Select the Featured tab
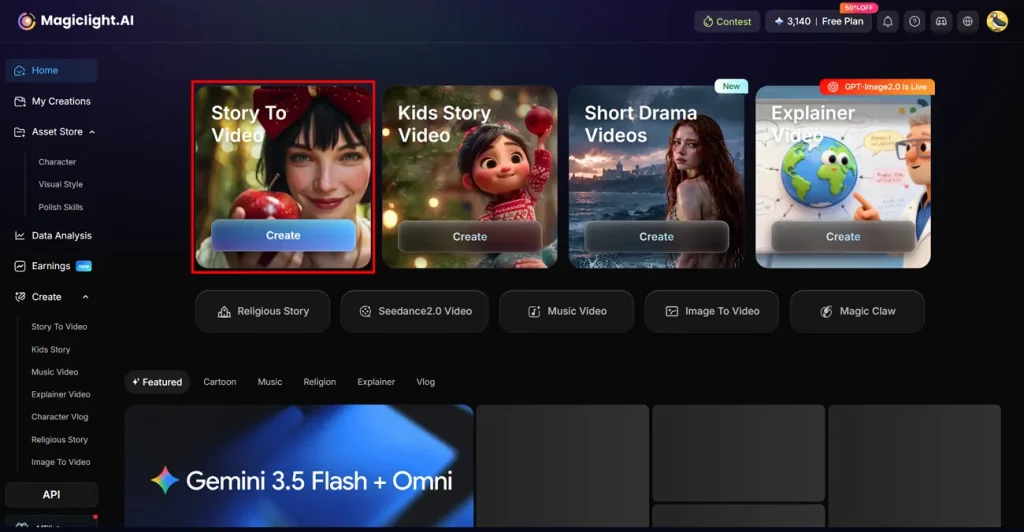The width and height of the screenshot is (1024, 532). click(157, 382)
